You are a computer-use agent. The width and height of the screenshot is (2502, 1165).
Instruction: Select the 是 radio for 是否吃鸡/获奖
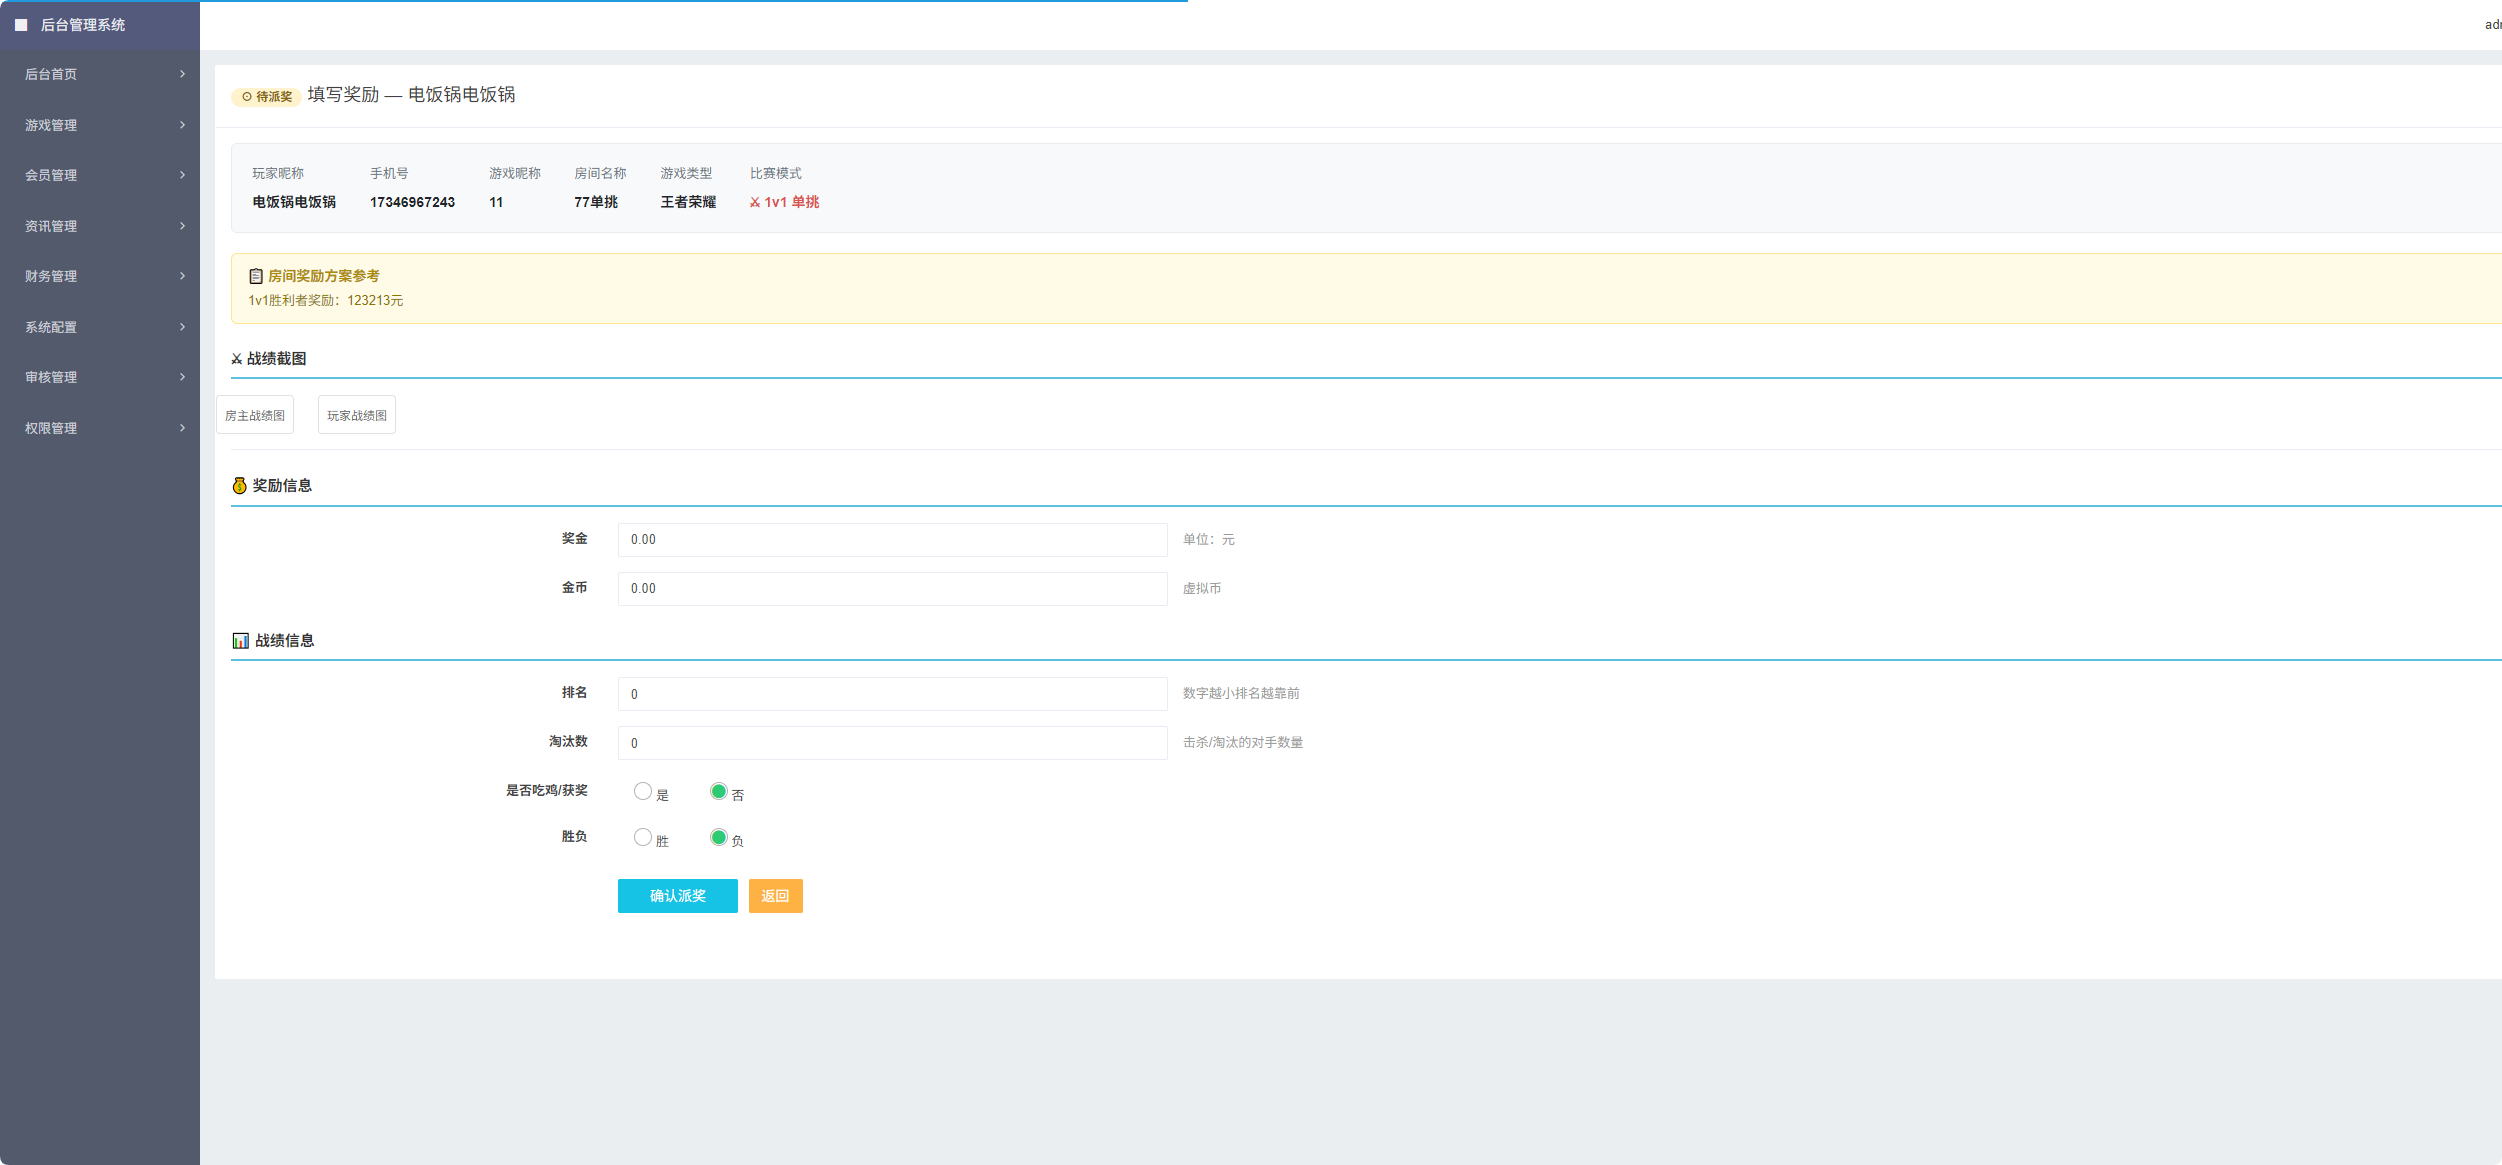[x=643, y=791]
